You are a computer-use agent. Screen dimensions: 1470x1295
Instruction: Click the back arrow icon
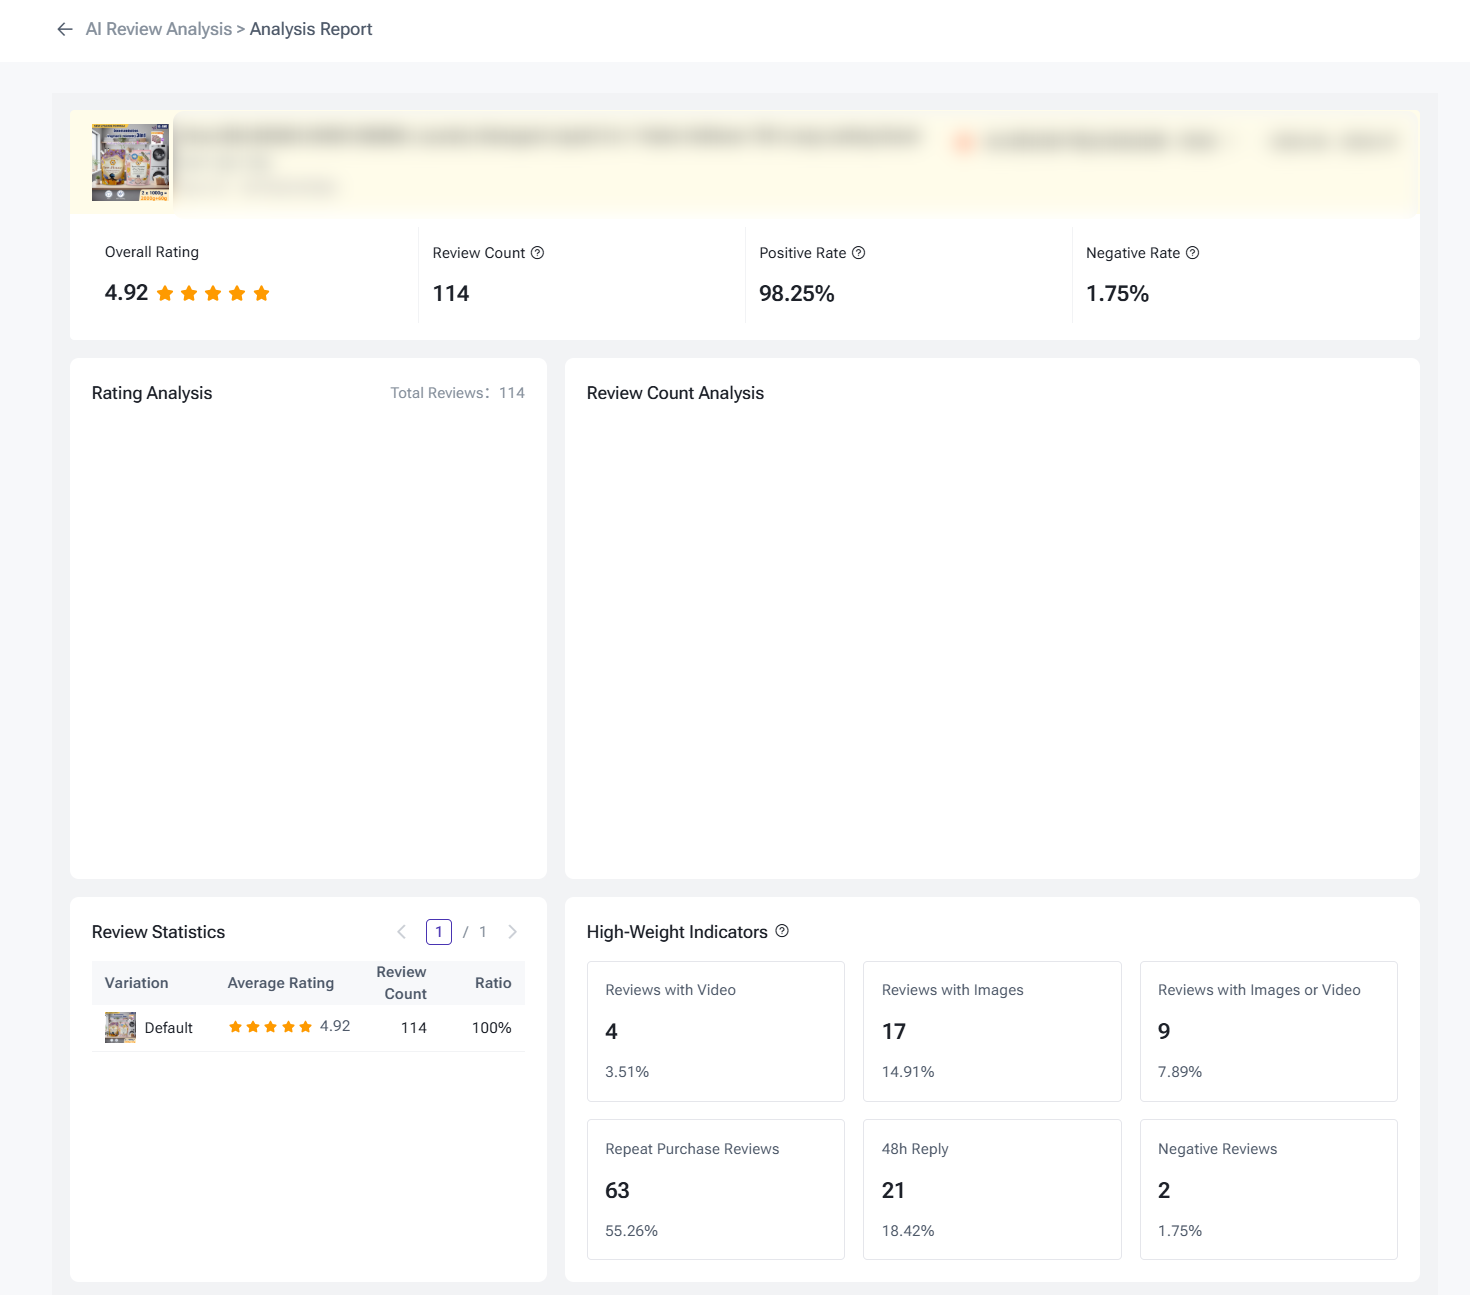coord(65,29)
